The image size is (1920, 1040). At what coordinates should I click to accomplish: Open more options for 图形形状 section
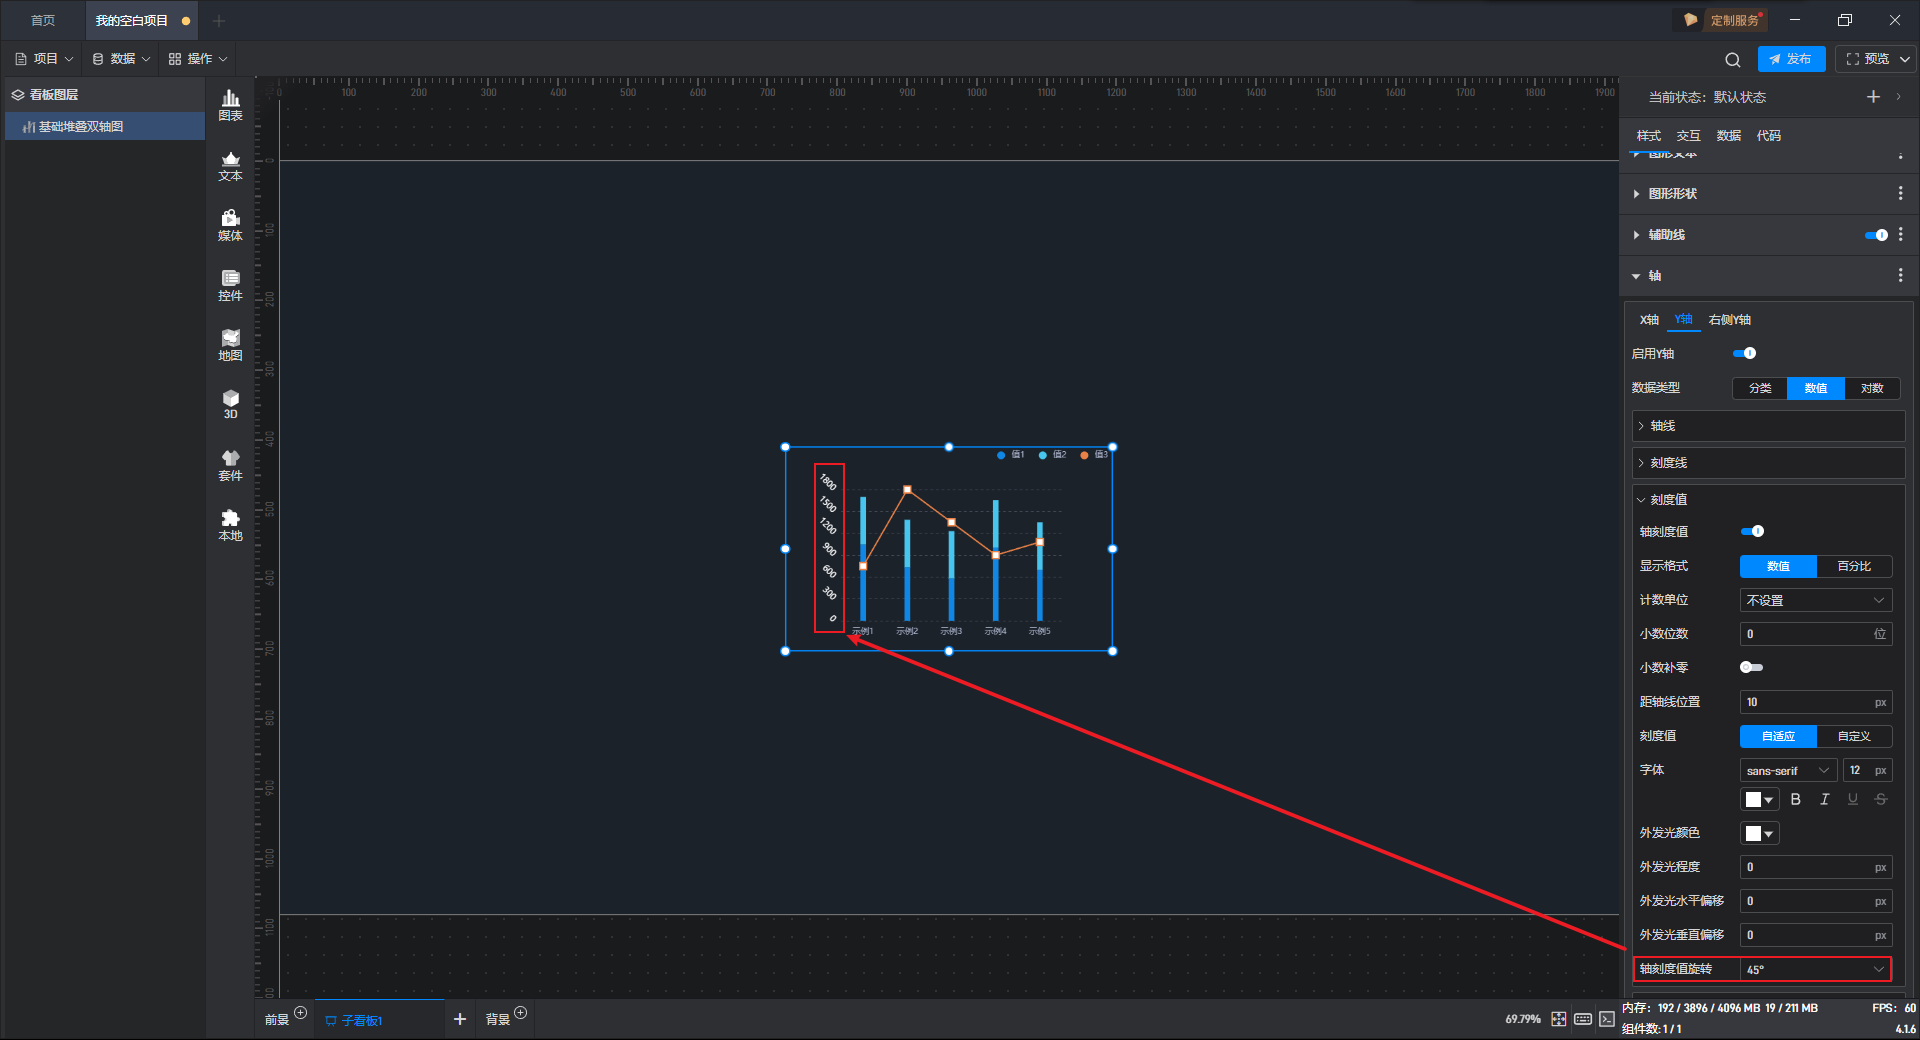1901,193
